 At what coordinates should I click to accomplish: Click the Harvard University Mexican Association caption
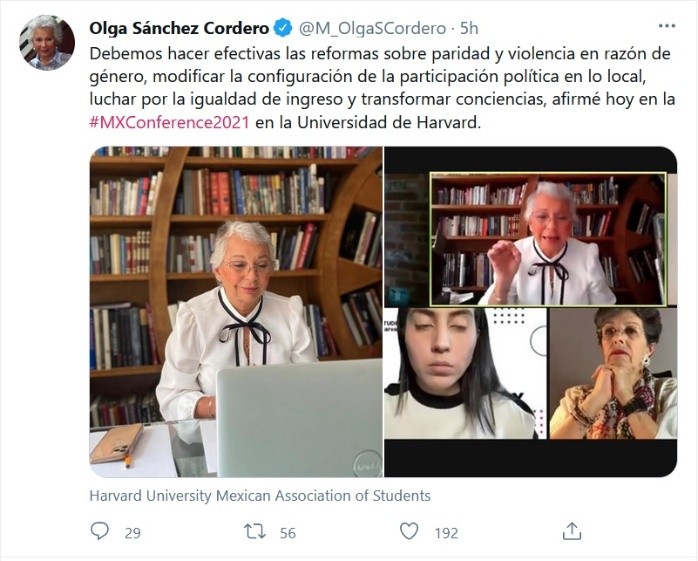coord(260,496)
